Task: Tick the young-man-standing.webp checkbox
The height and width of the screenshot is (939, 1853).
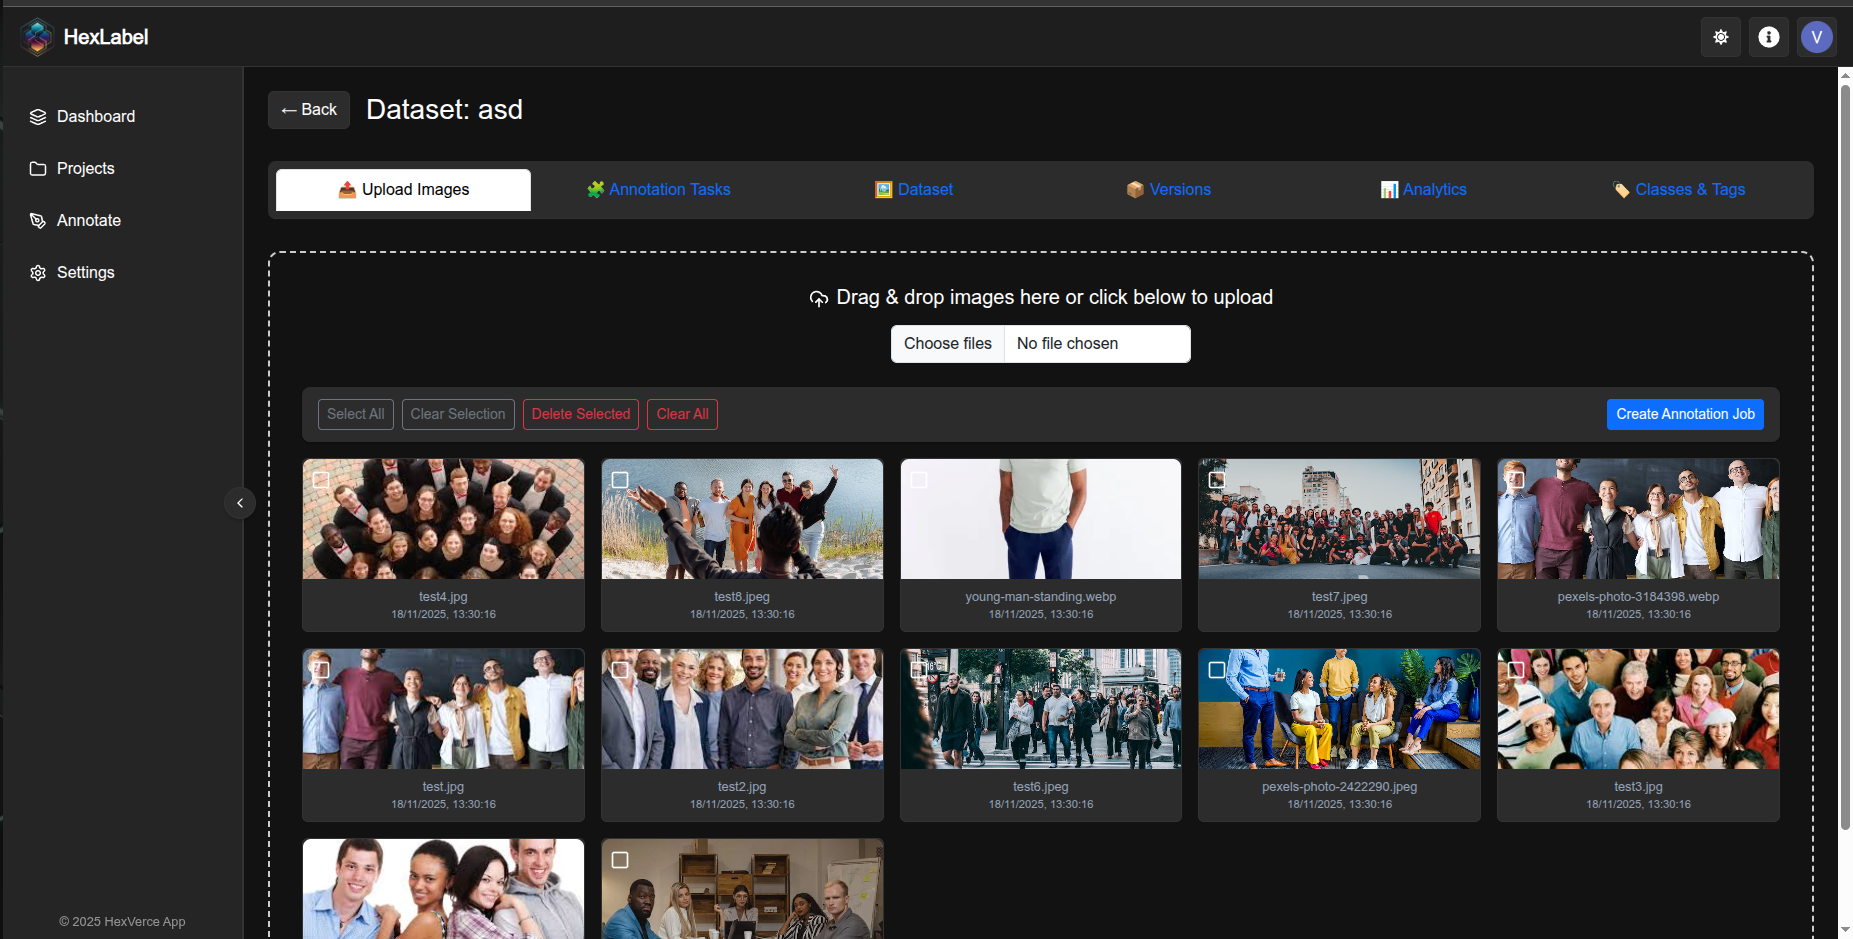Action: tap(919, 480)
